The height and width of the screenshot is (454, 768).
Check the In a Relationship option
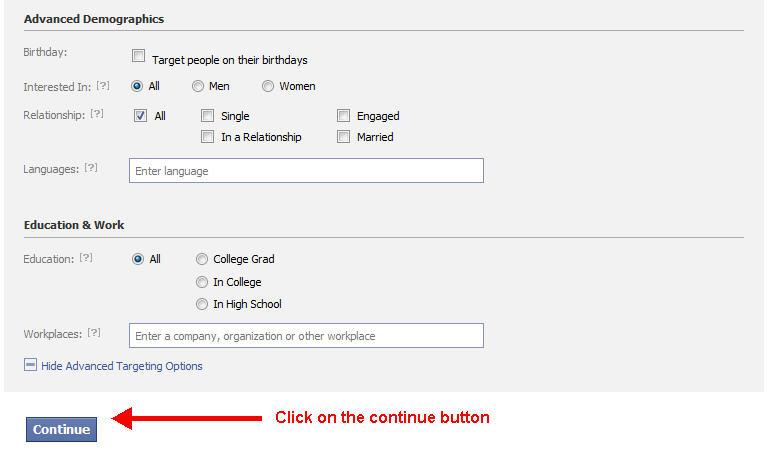coord(208,137)
